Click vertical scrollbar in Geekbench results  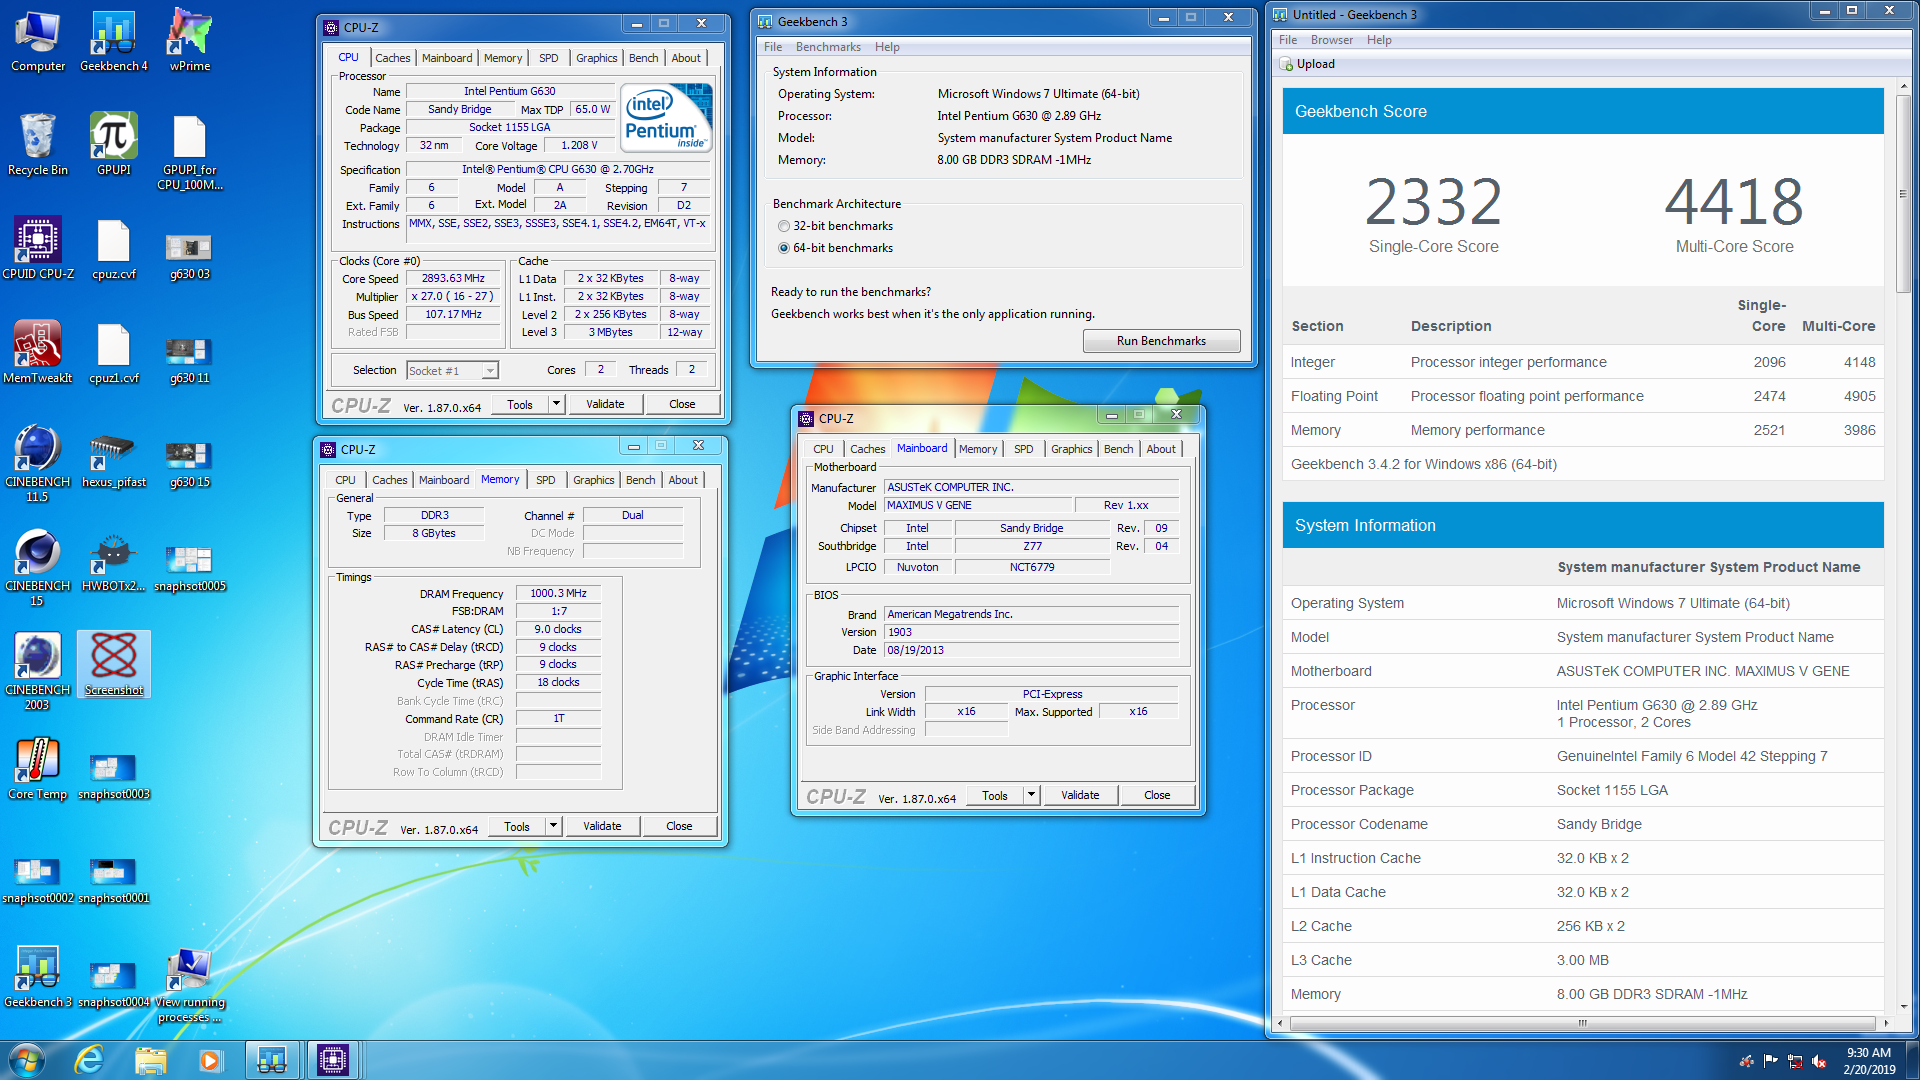[x=1903, y=195]
